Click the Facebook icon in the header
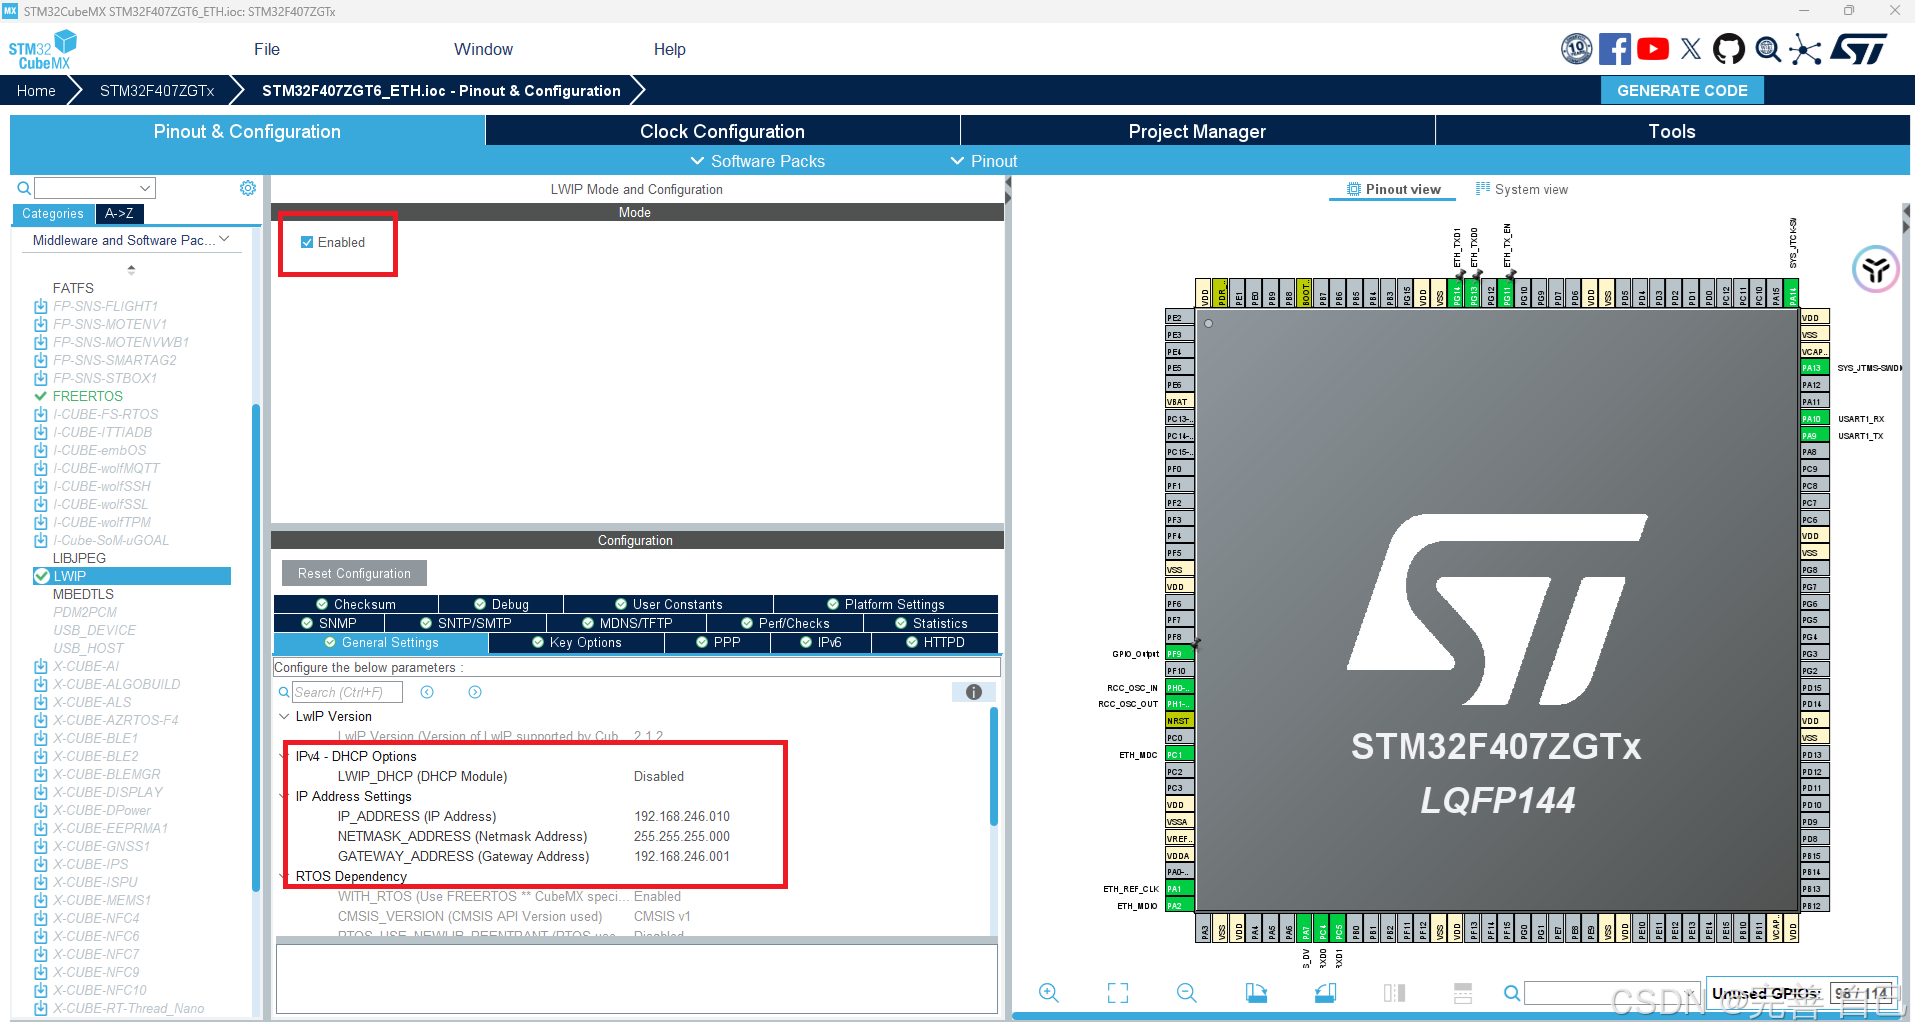The image size is (1915, 1034). [x=1615, y=48]
